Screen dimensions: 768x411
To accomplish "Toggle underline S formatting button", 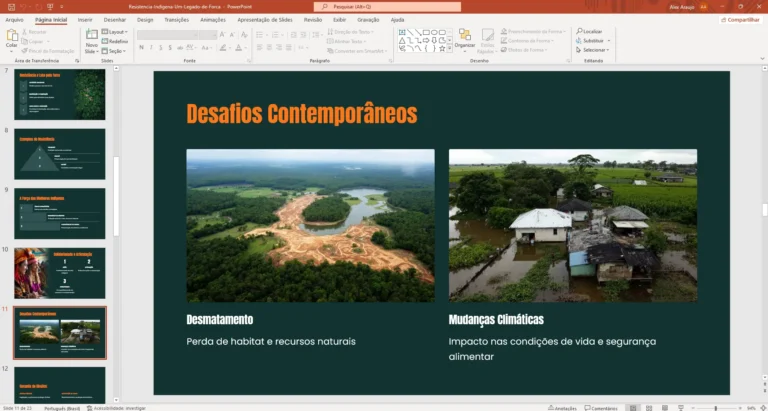I will [160, 48].
